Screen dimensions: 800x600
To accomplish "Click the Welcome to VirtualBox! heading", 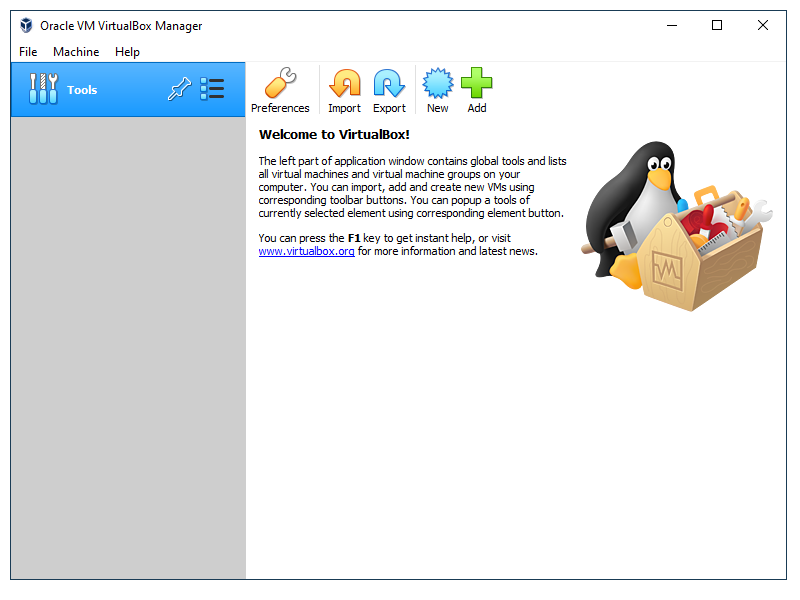I will (334, 134).
